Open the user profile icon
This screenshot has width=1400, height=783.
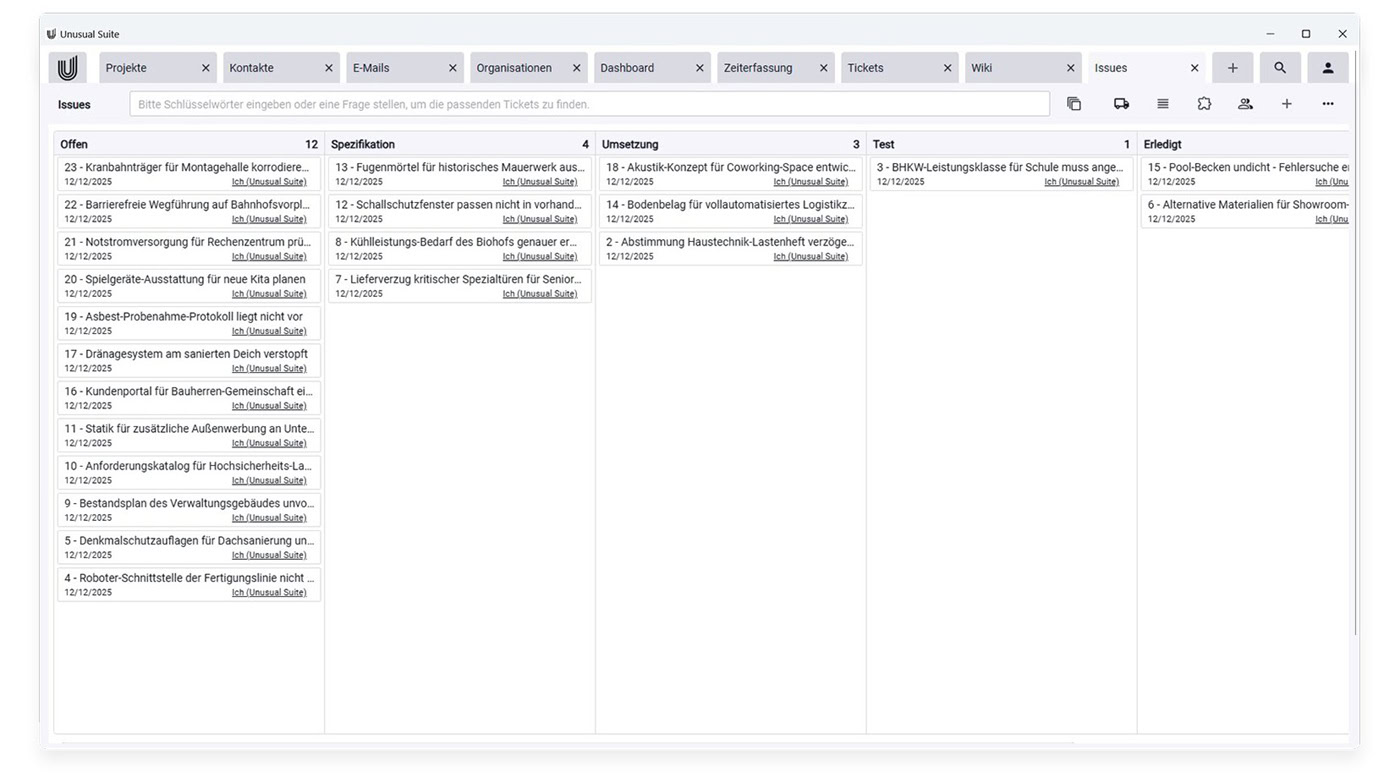1328,68
